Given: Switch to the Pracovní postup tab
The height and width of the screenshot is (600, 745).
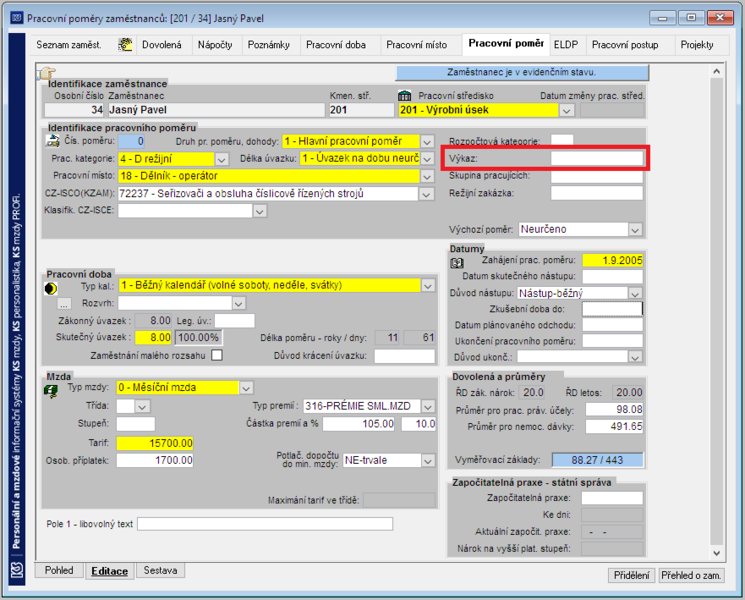Looking at the screenshot, I should tap(625, 45).
